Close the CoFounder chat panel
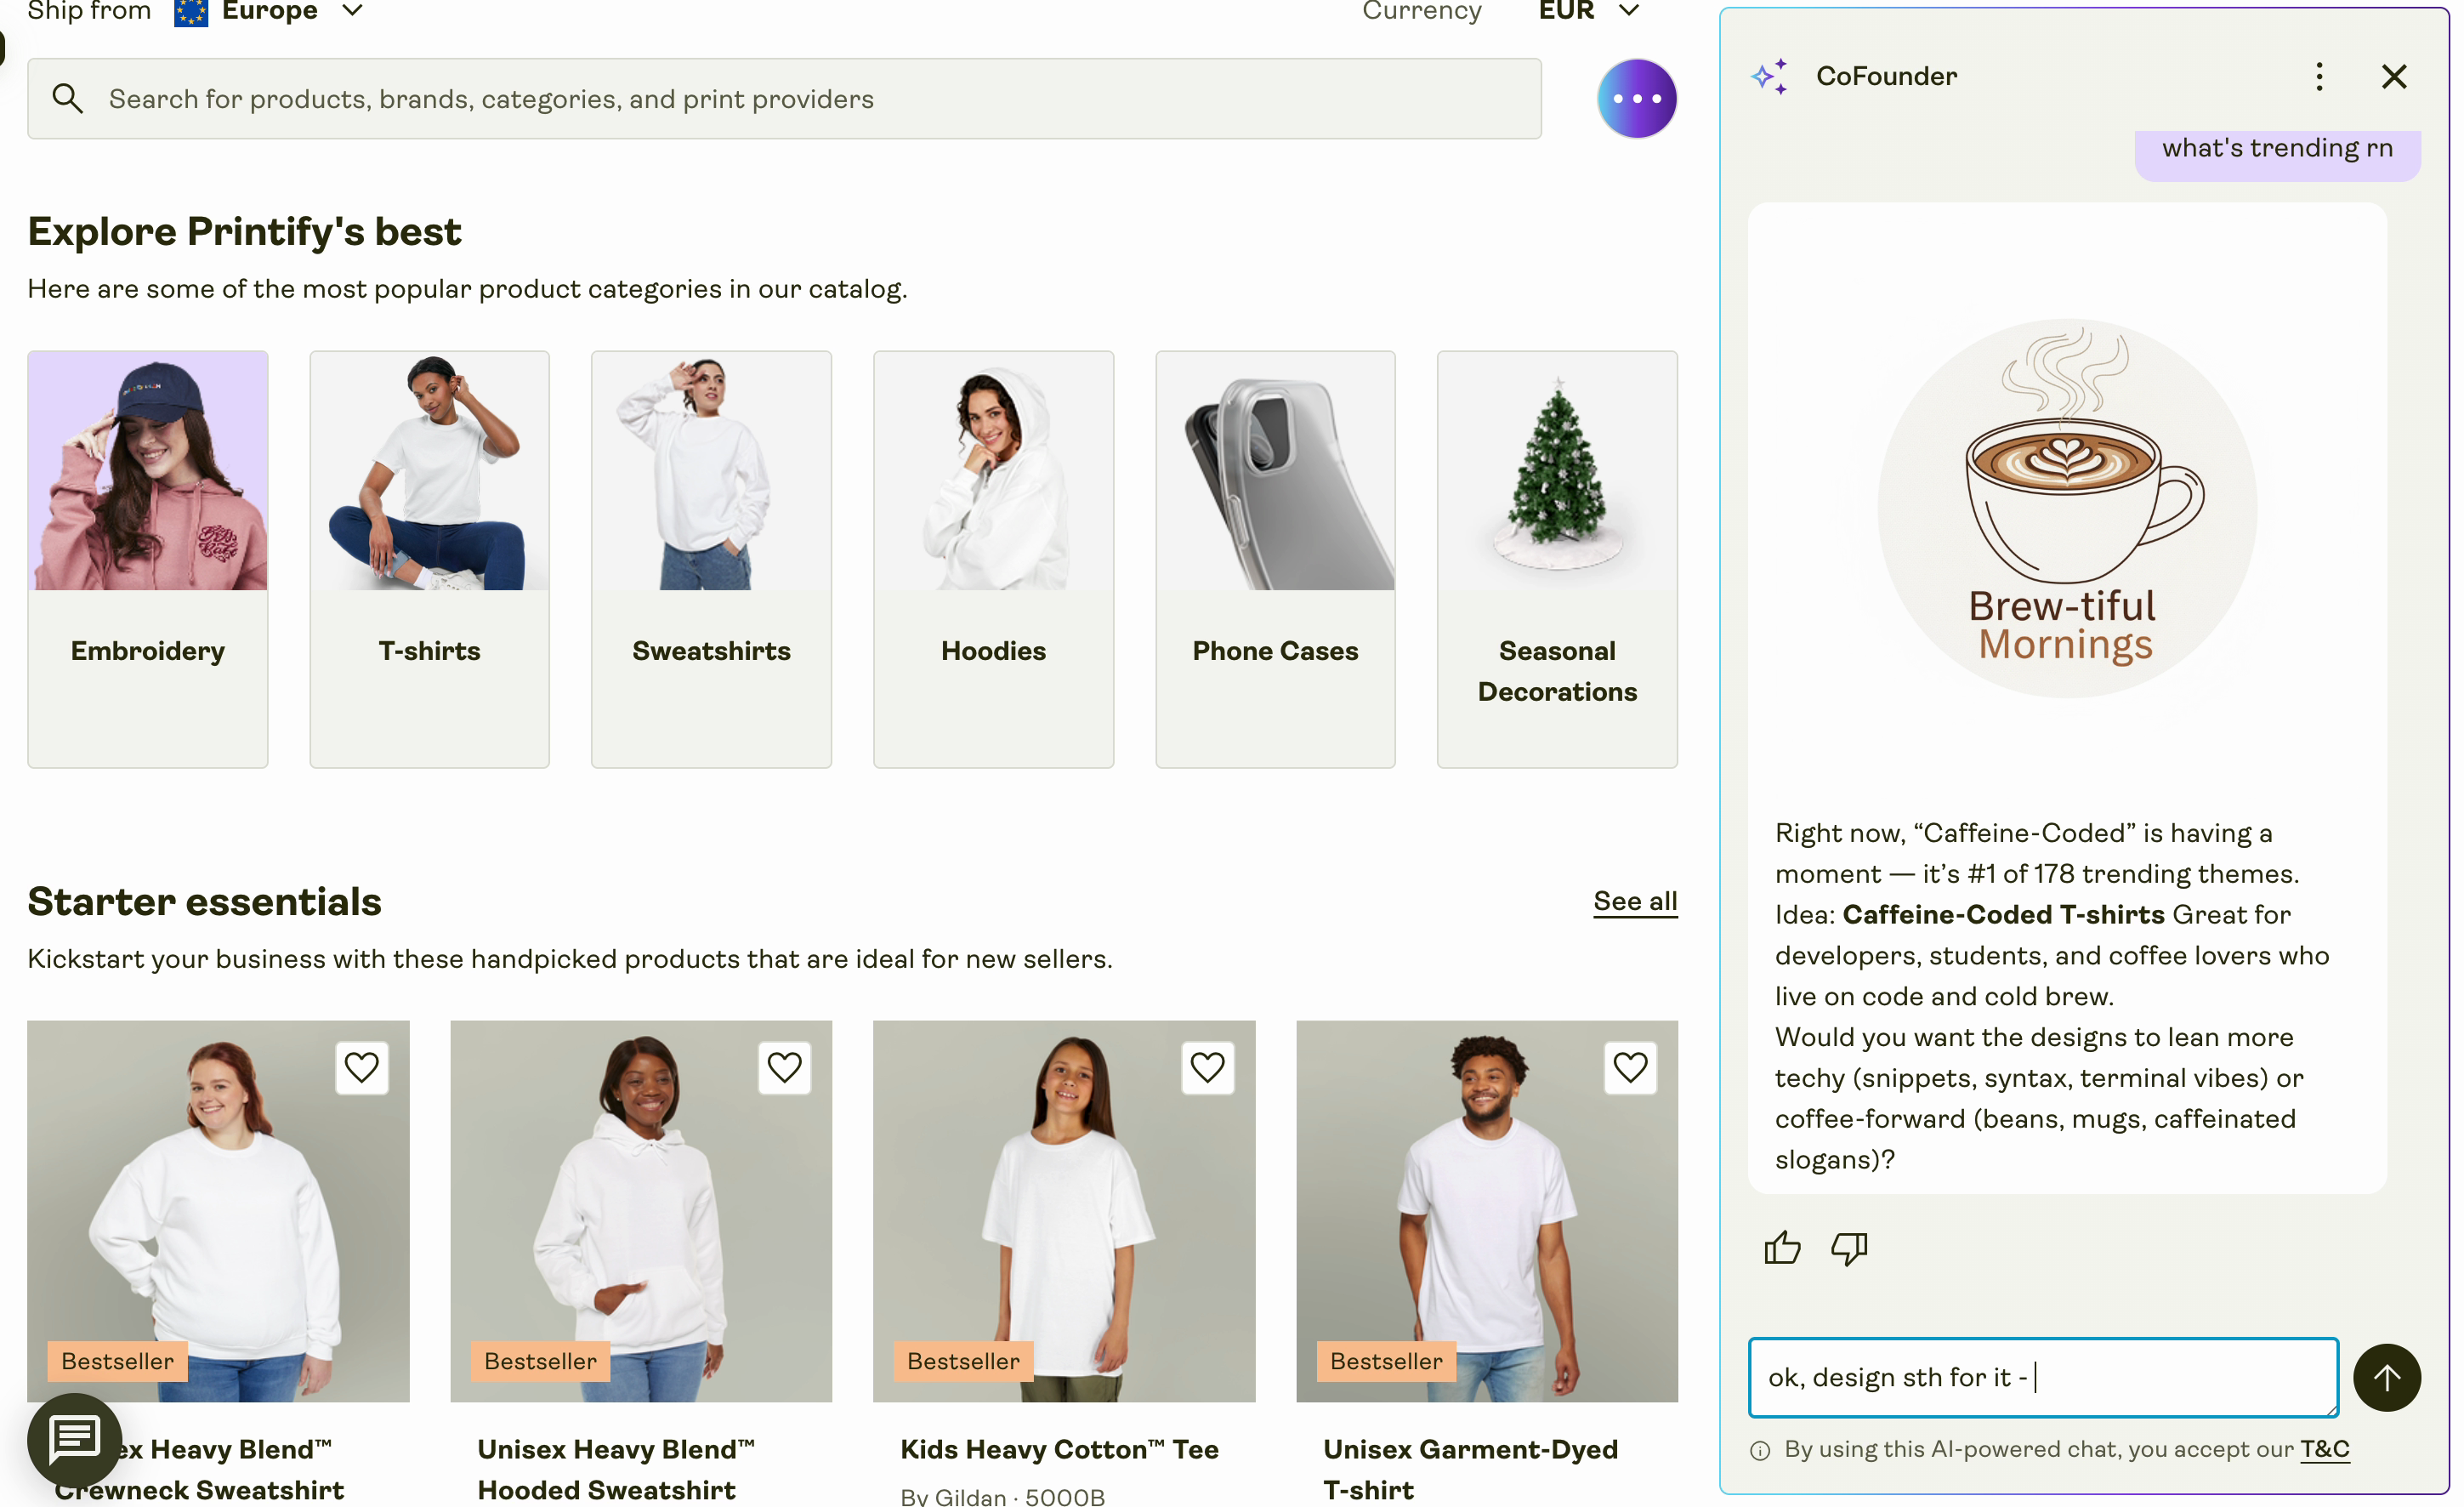2464x1507 pixels. [2394, 76]
